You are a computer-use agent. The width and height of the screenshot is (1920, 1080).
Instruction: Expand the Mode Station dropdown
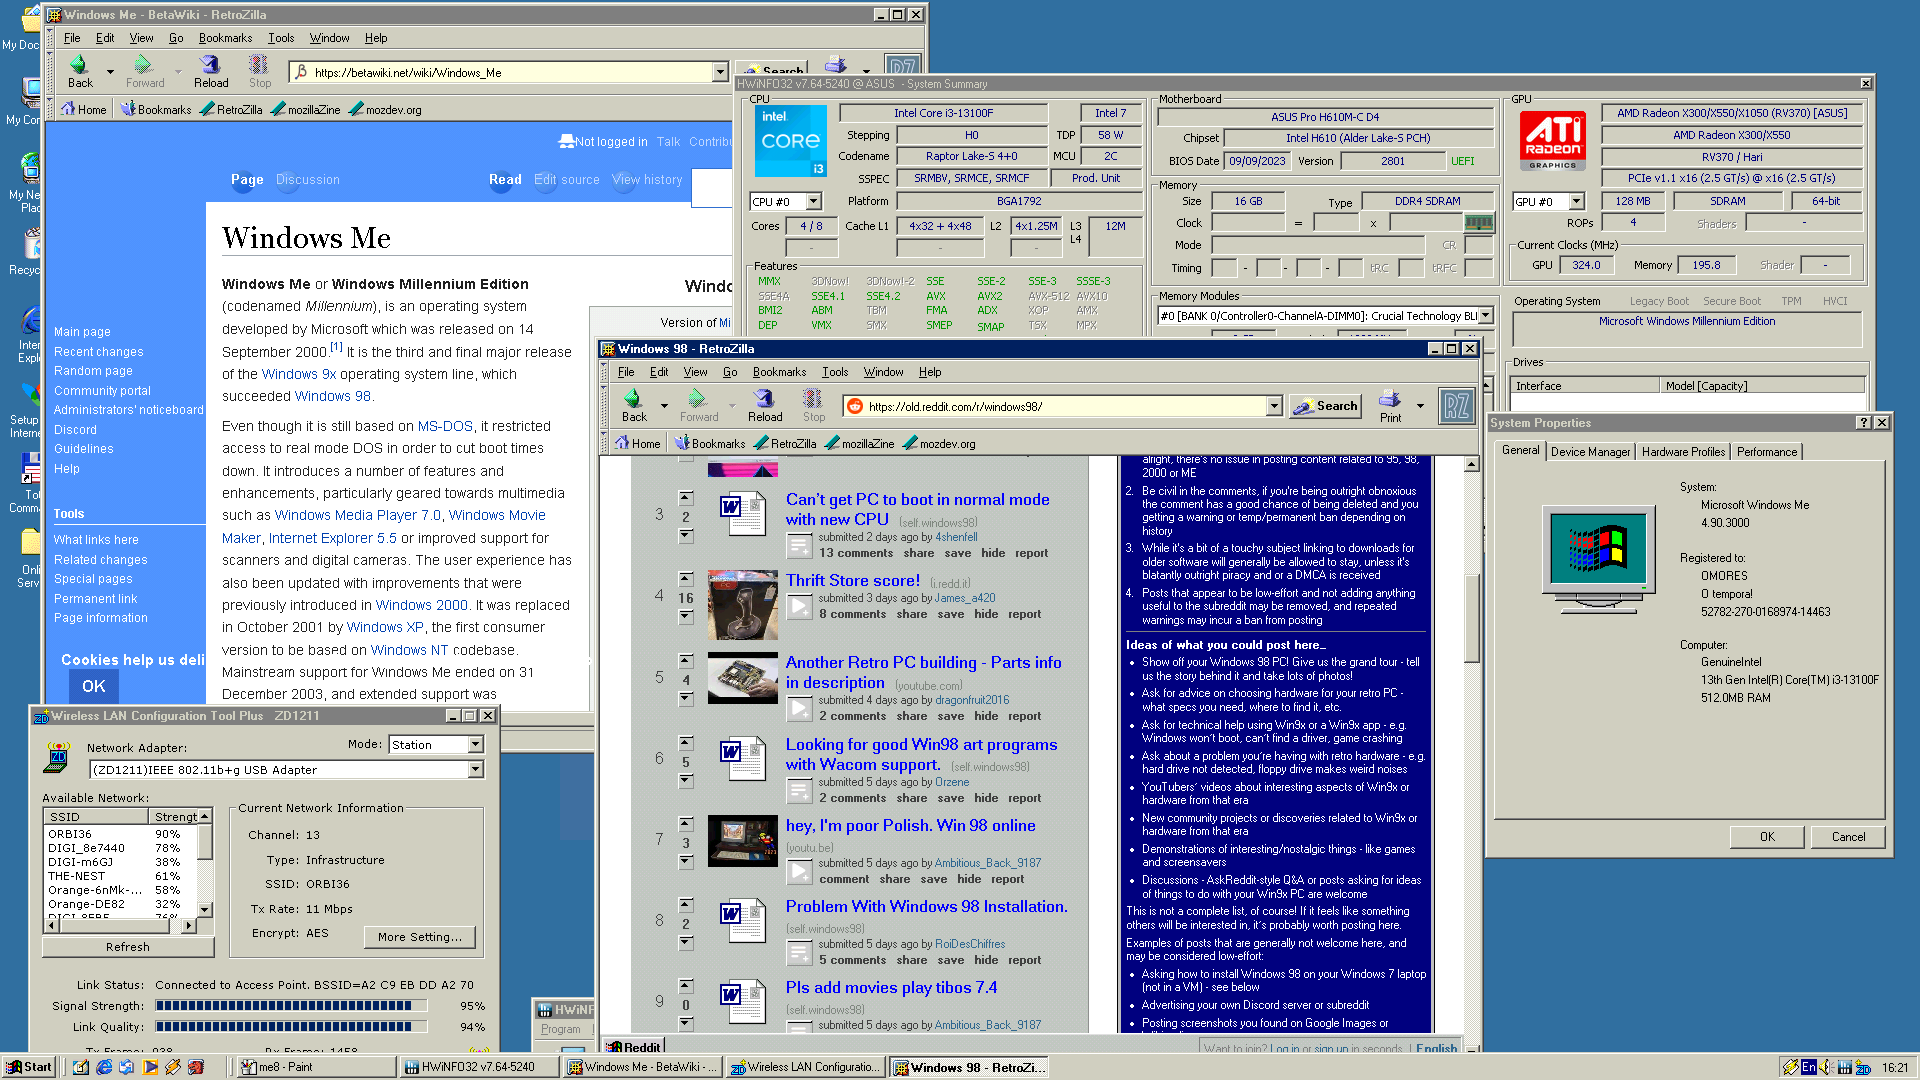coord(476,744)
